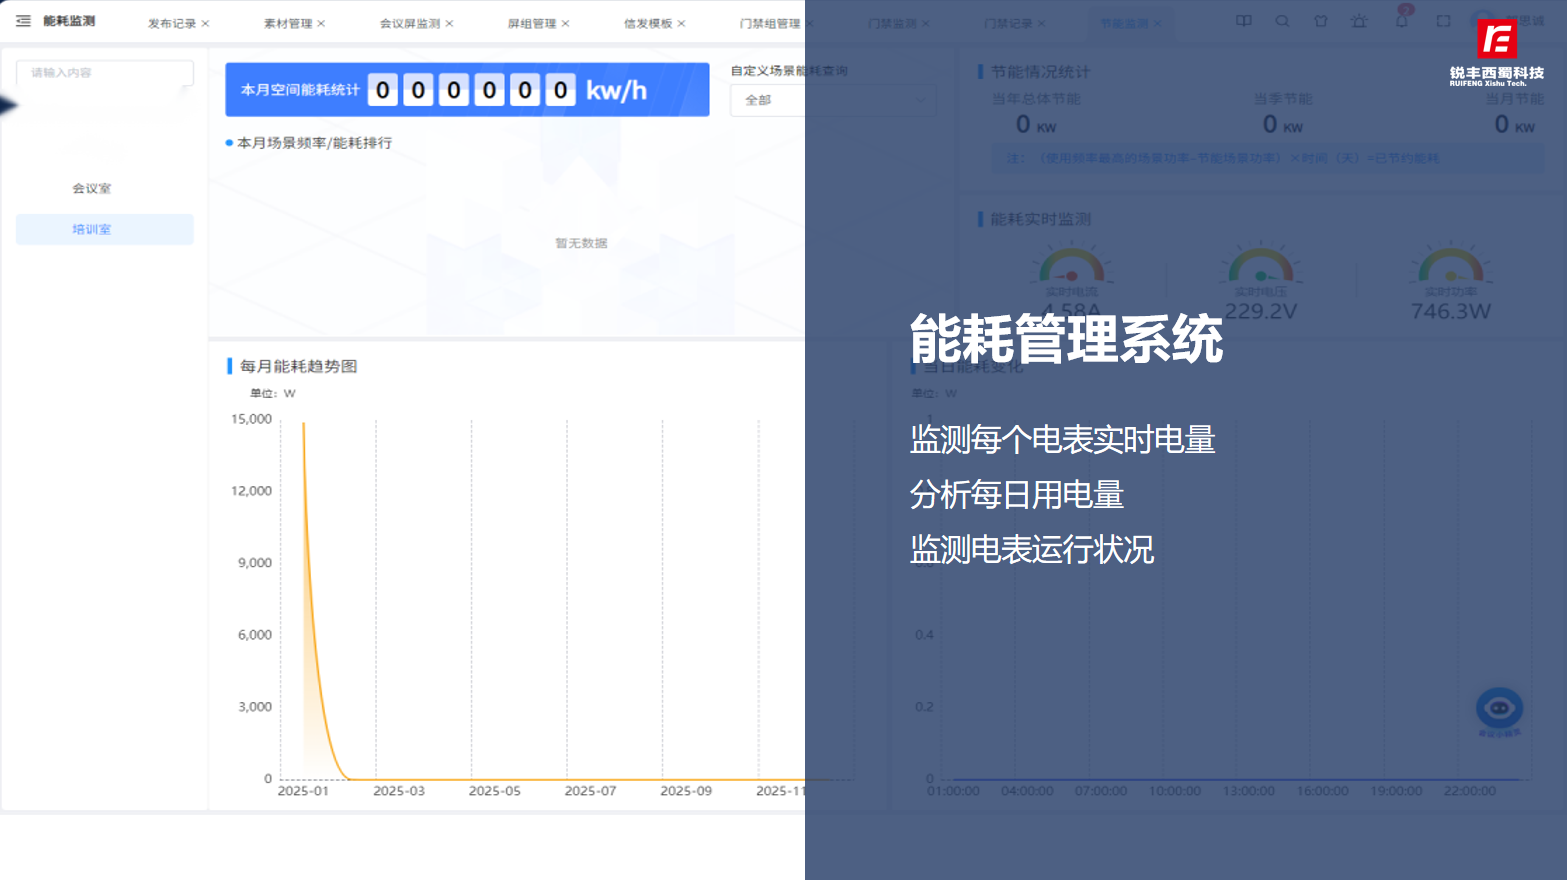Image resolution: width=1567 pixels, height=880 pixels.
Task: Click the hamburger menu beside 能耗监测
Action: pyautogui.click(x=22, y=21)
